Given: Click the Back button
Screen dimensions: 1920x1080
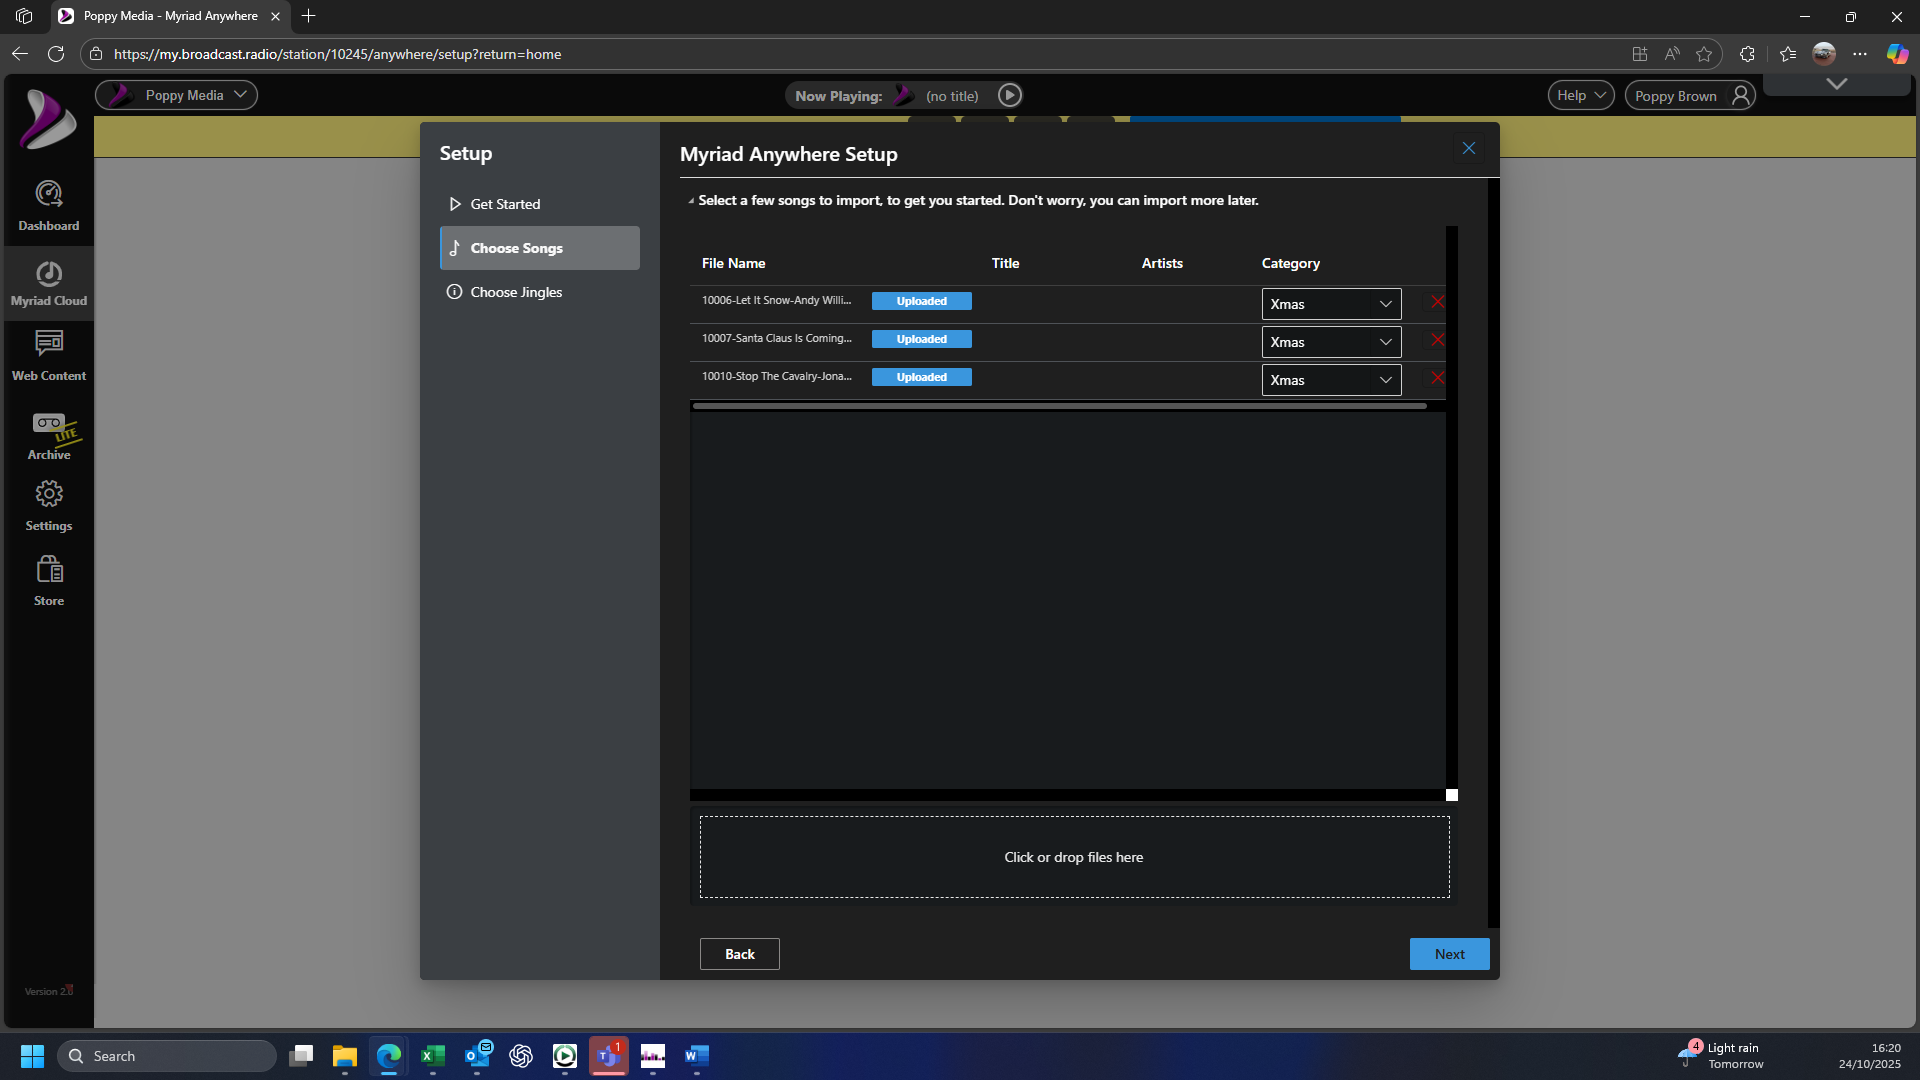Looking at the screenshot, I should pos(739,954).
